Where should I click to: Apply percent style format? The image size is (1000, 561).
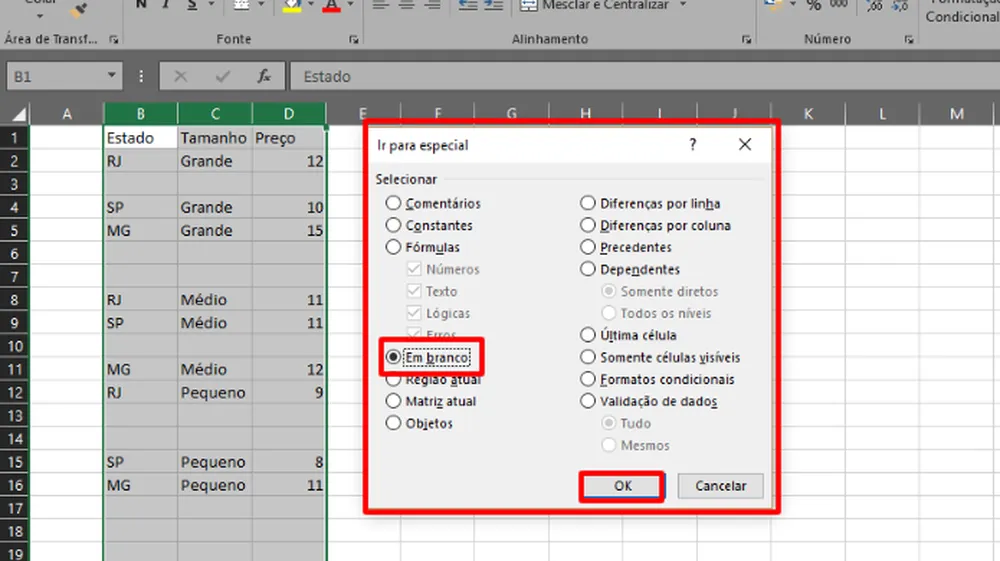pyautogui.click(x=814, y=5)
